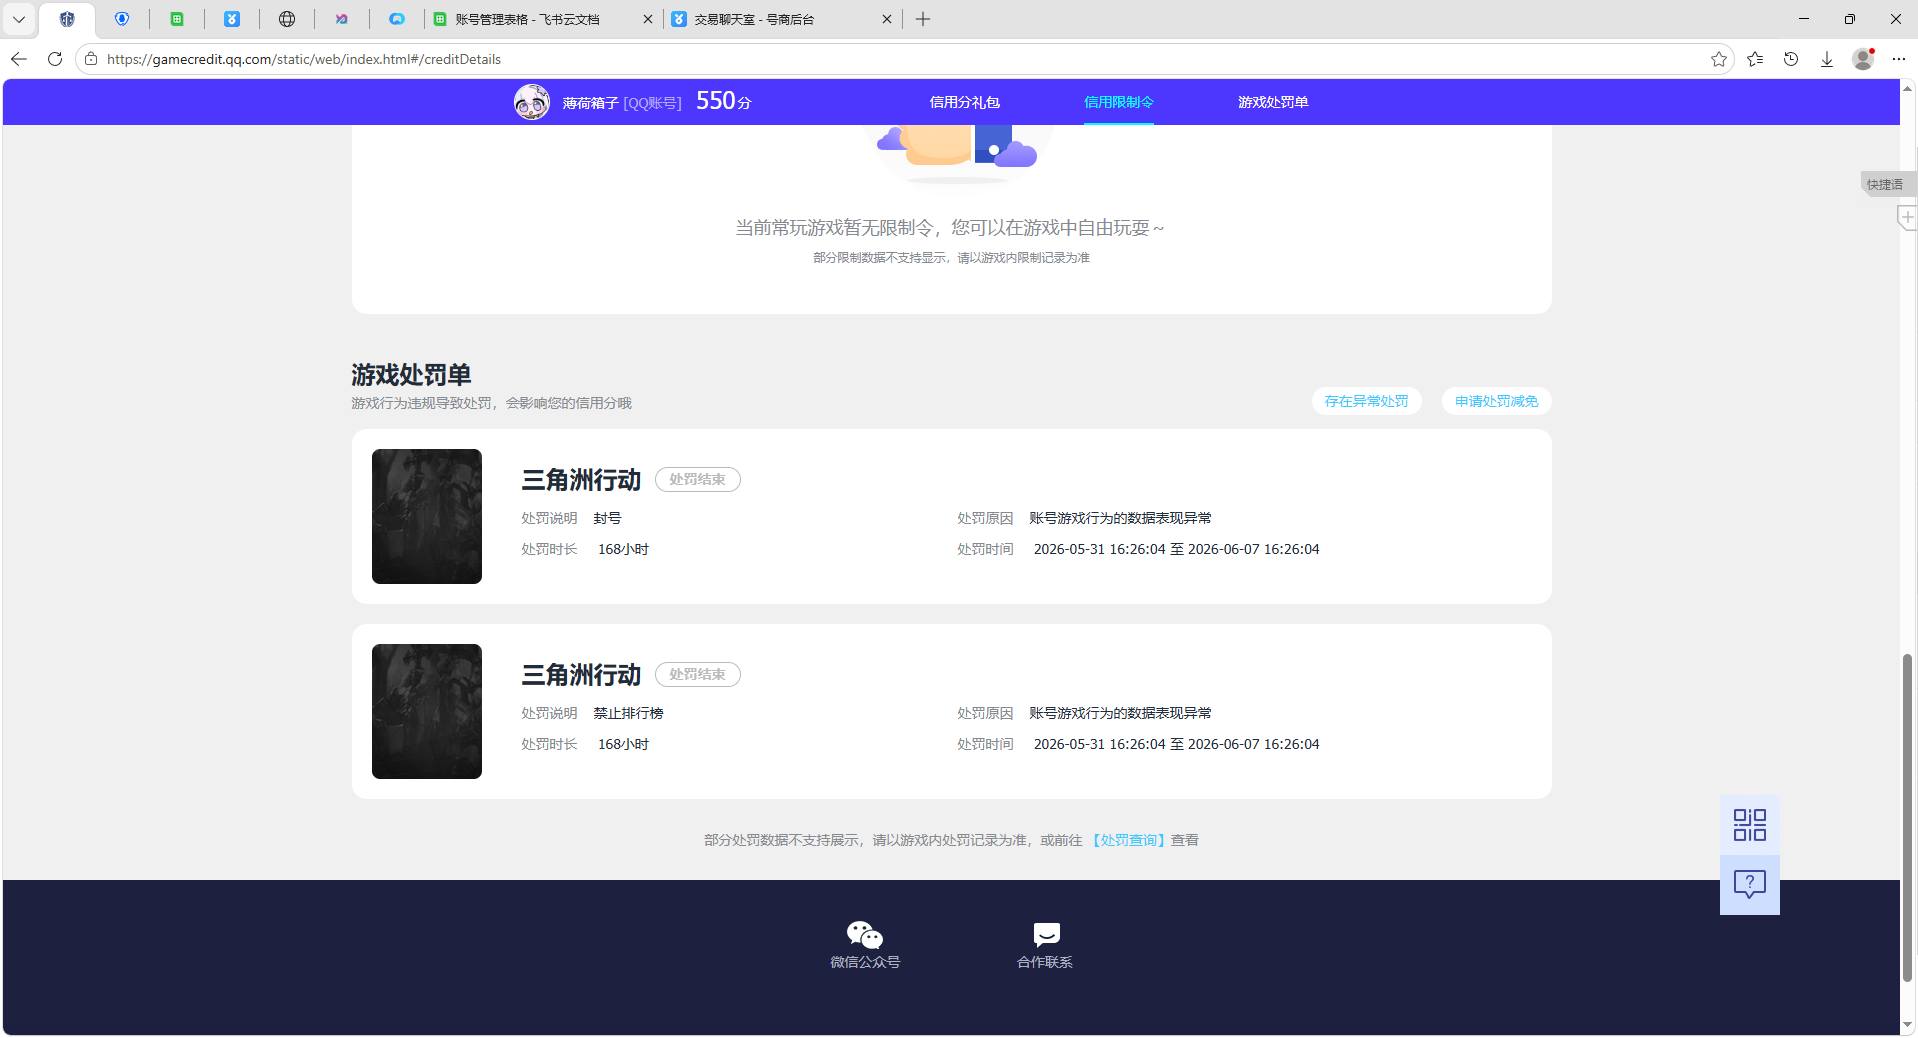Open browser history icon
This screenshot has height=1038, width=1918.
tap(1791, 59)
